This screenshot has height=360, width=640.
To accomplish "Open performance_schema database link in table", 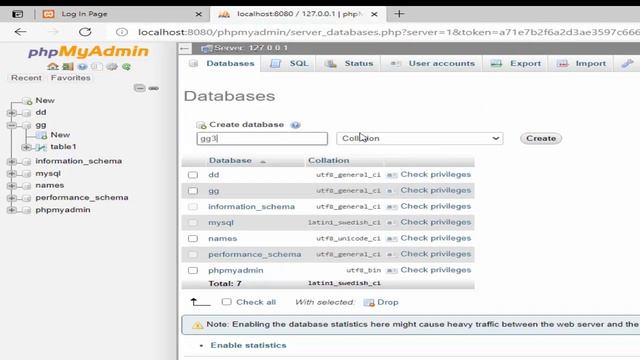I will 255,254.
